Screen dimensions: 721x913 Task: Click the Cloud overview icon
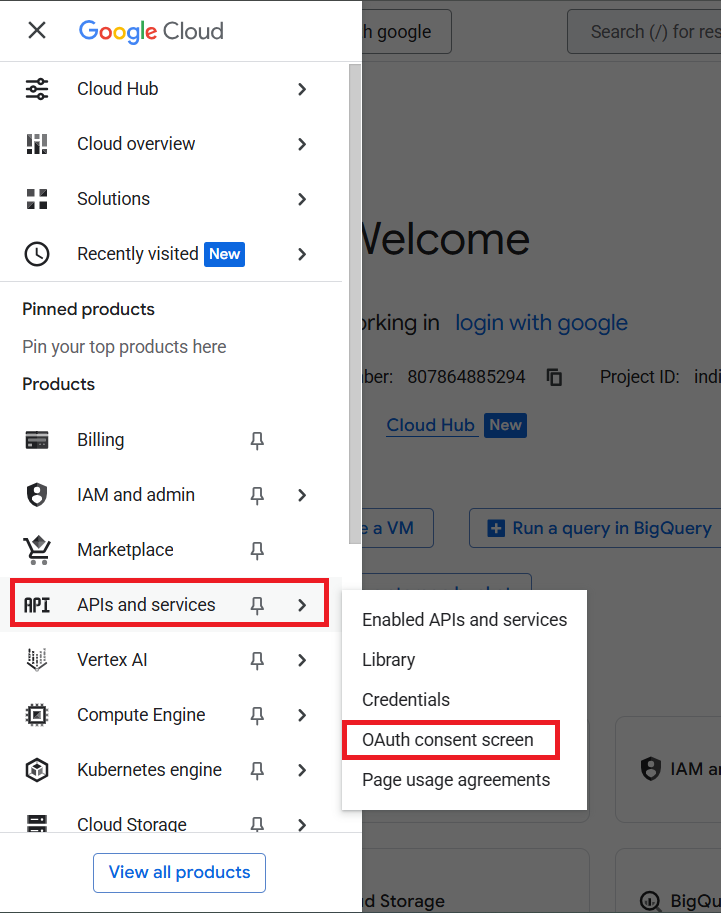[x=37, y=144]
